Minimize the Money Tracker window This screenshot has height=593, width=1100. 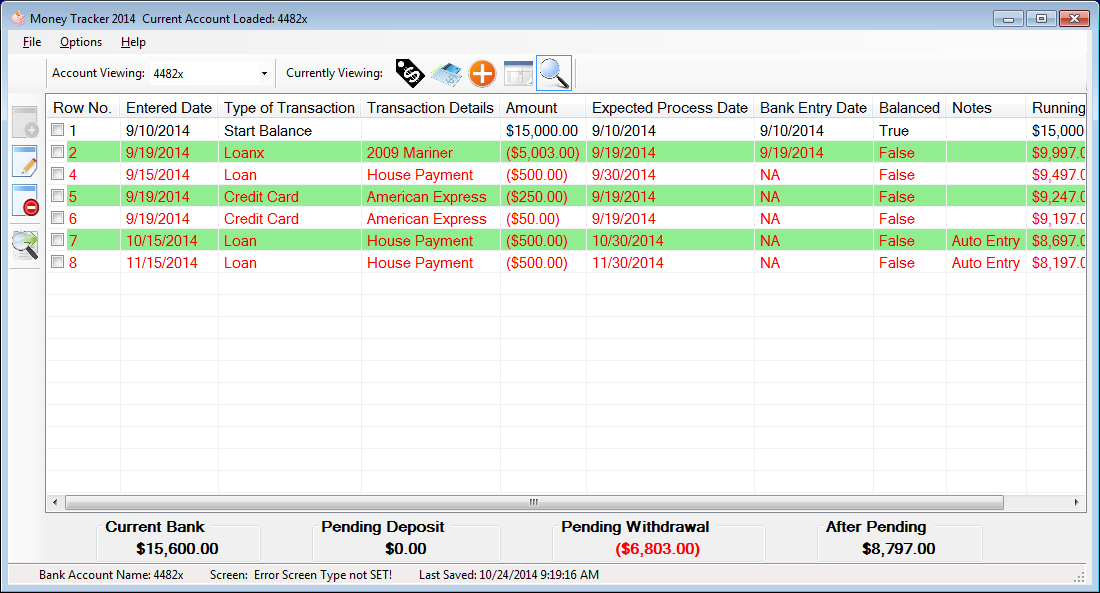pos(1008,19)
